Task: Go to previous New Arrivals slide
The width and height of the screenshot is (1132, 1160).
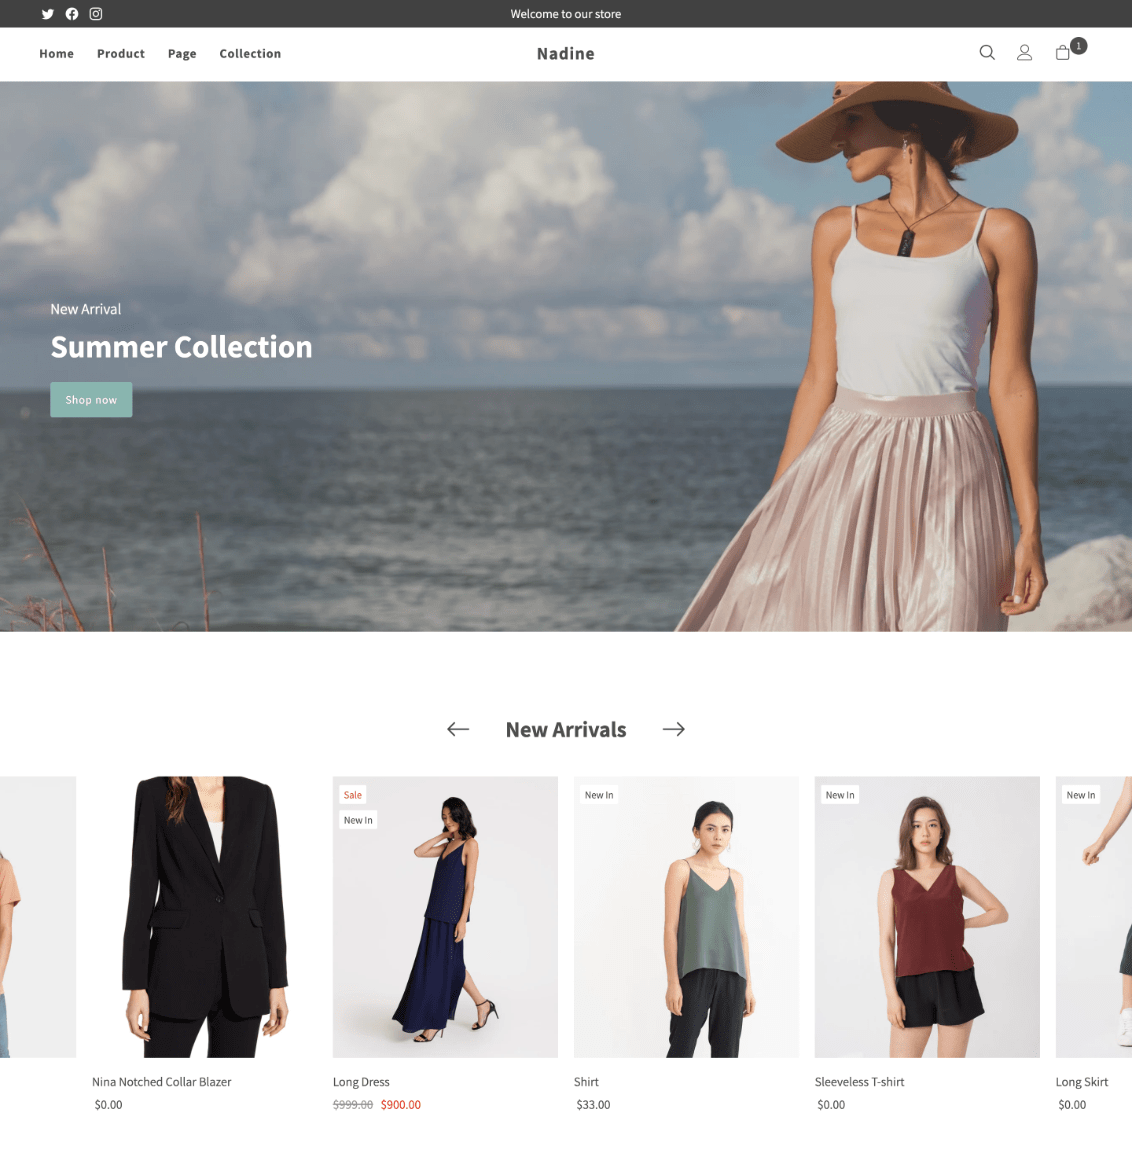Action: (x=458, y=729)
